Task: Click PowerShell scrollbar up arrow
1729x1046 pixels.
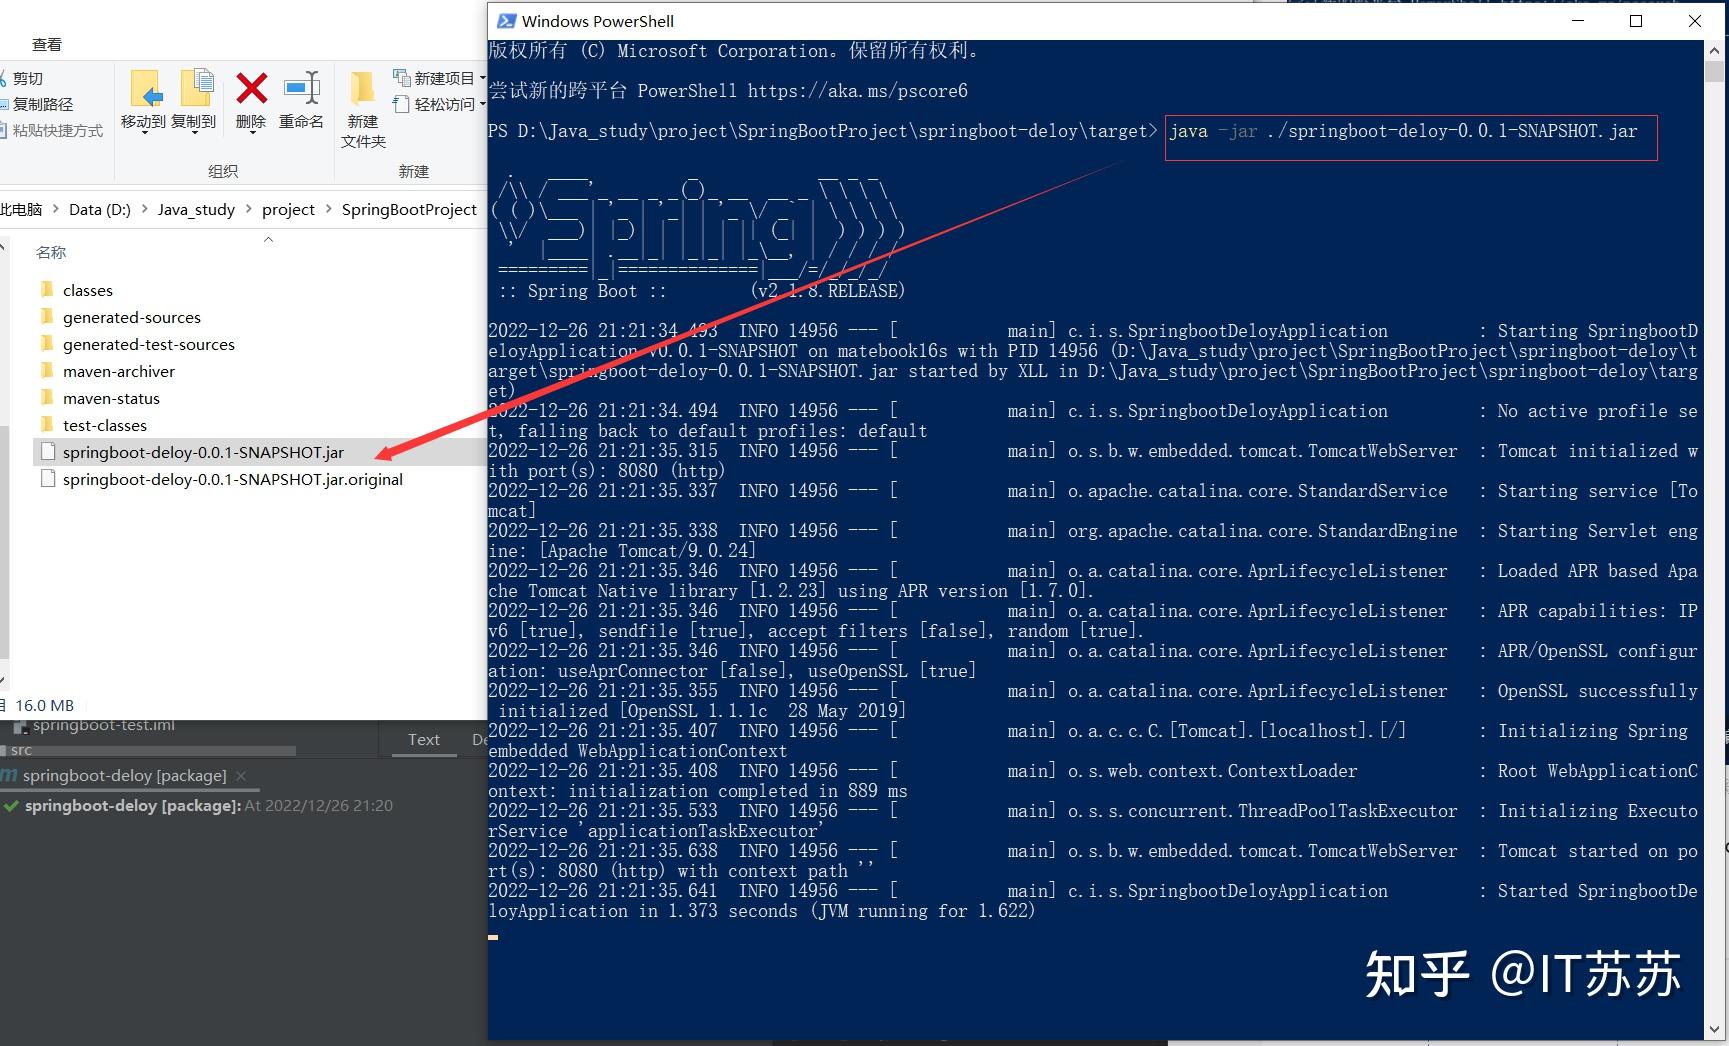Action: click(x=1713, y=49)
